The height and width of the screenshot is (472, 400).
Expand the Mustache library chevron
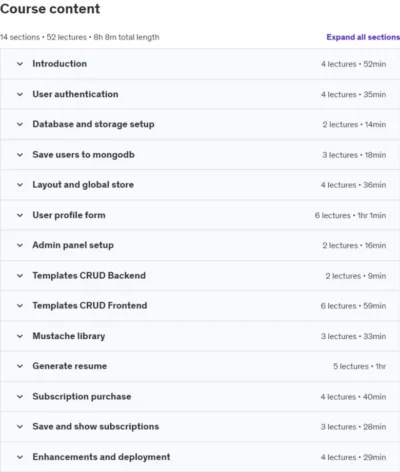(20, 336)
